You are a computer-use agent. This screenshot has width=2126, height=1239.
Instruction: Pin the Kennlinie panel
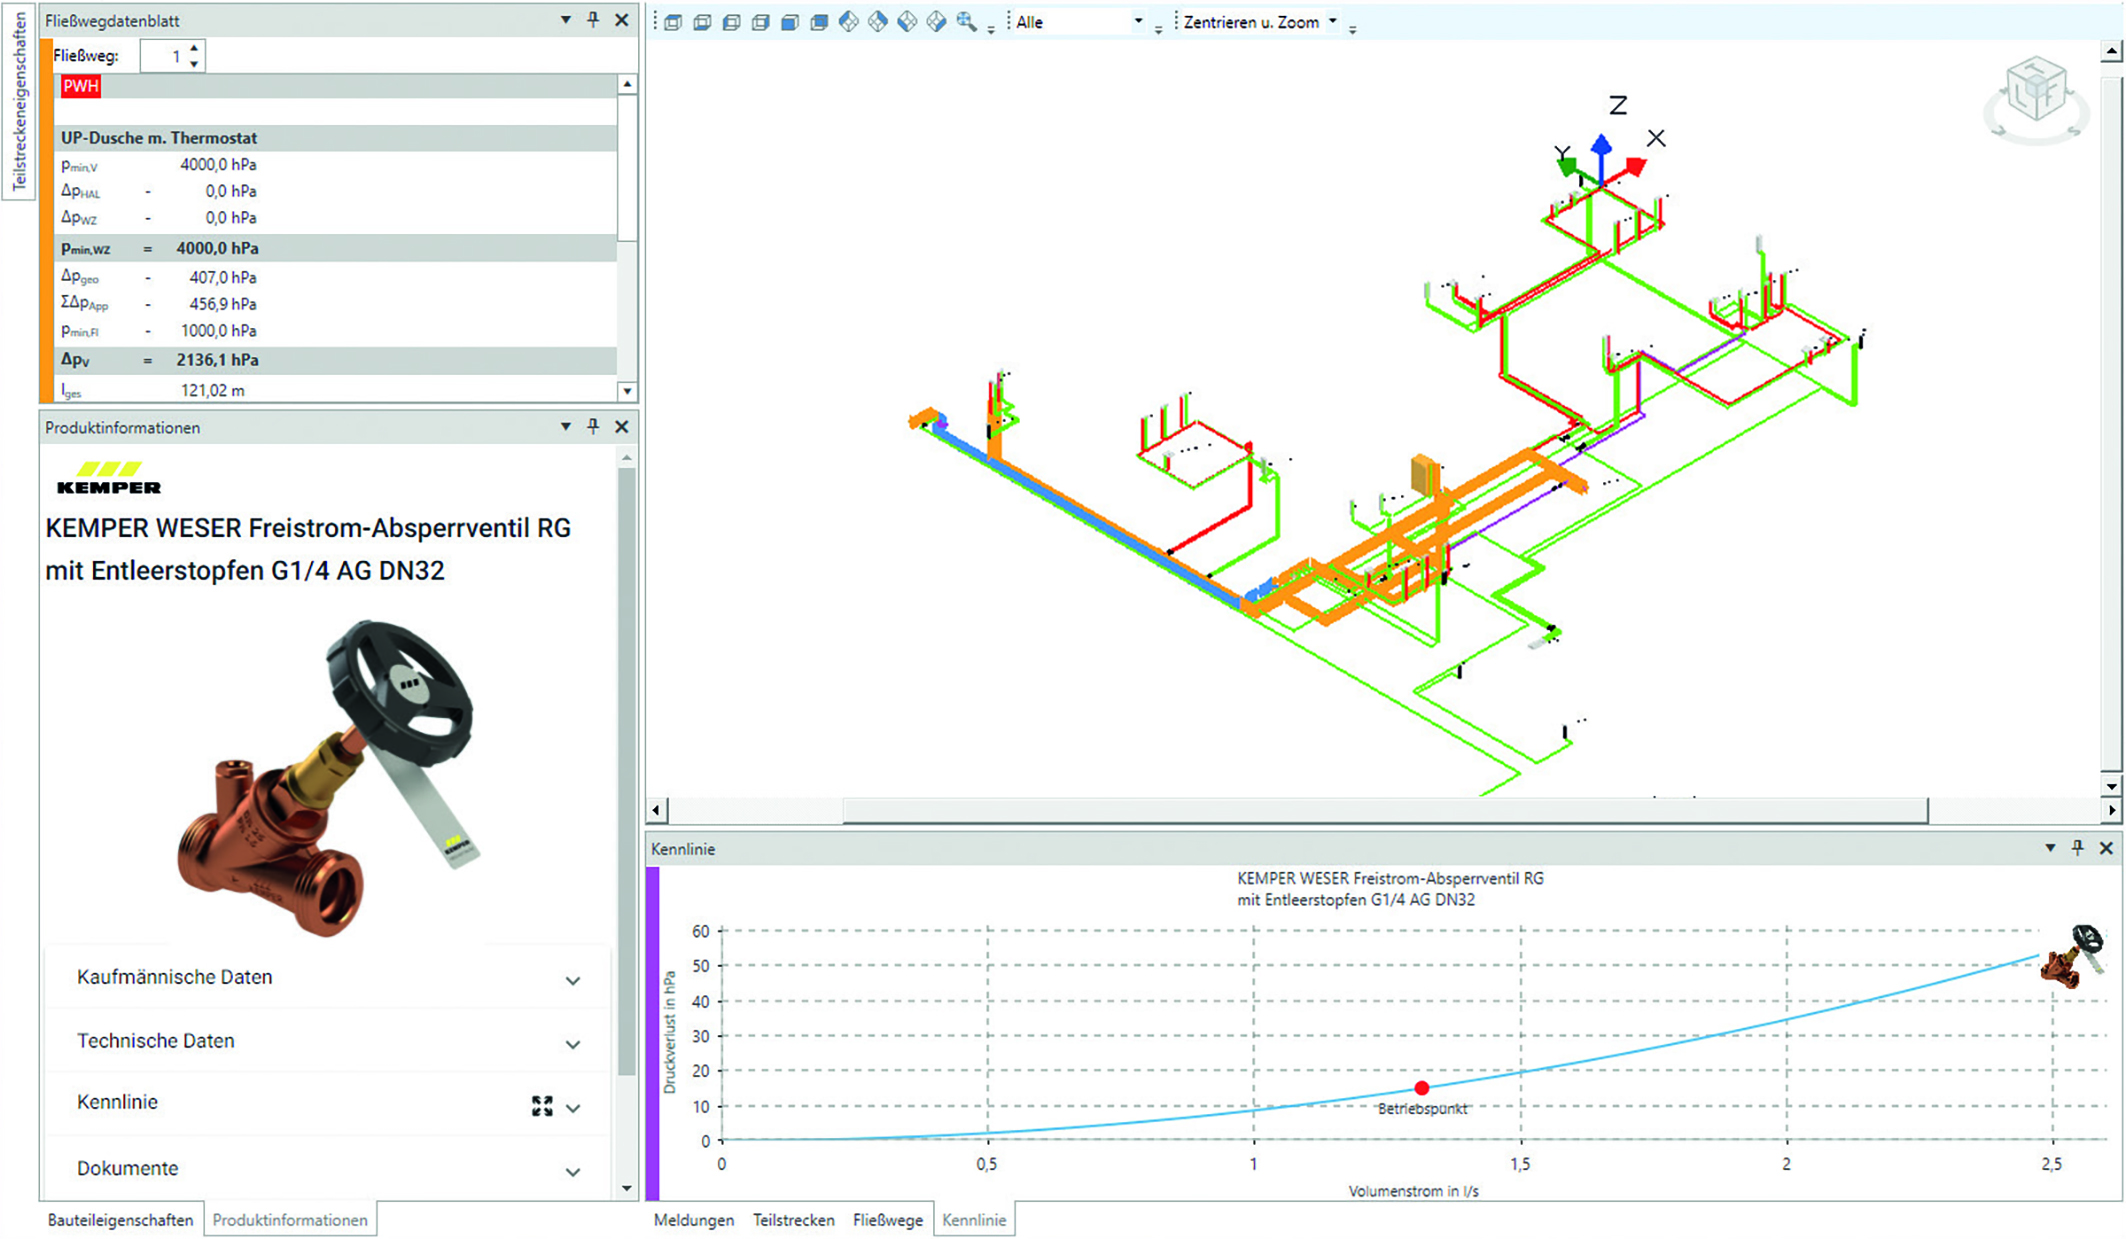2078,848
